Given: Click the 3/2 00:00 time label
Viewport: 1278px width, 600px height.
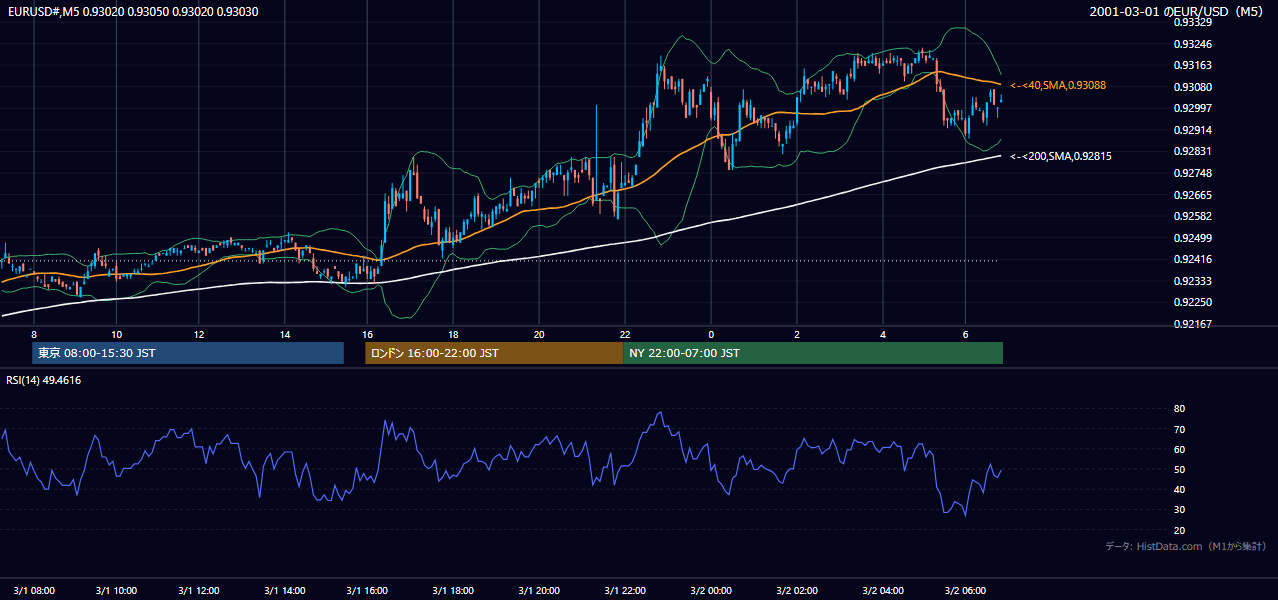Looking at the screenshot, I should coord(711,590).
